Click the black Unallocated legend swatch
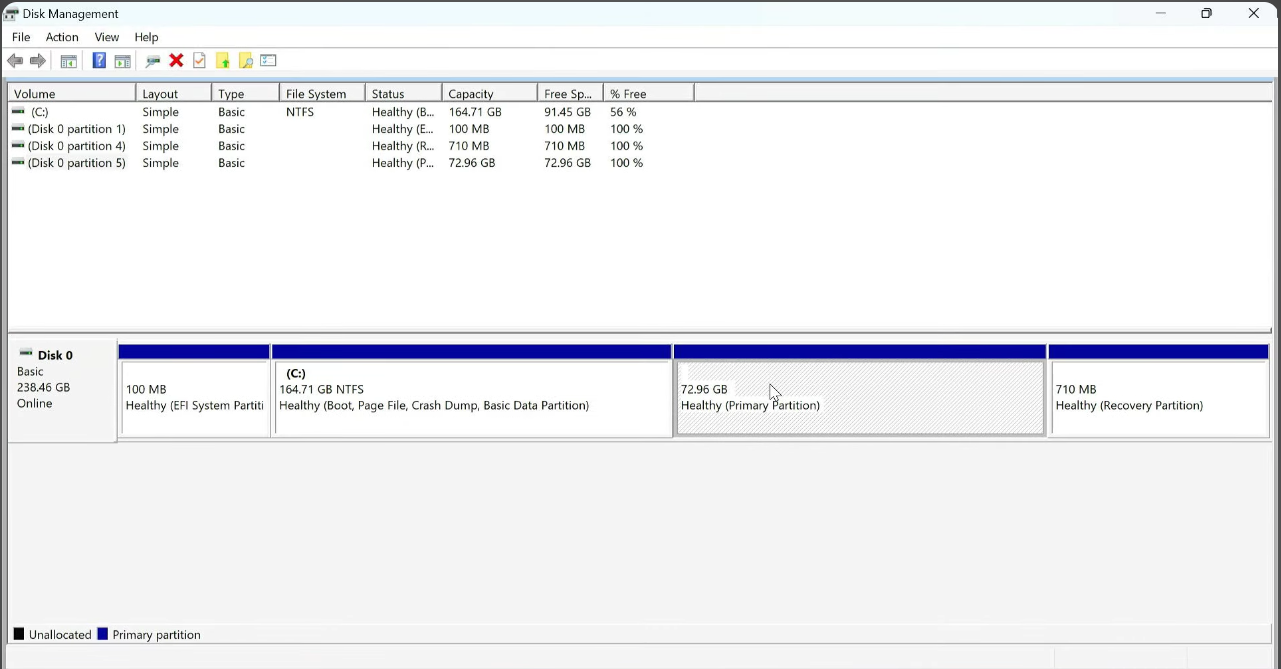Screen dimensions: 1281x669 click(x=19, y=634)
